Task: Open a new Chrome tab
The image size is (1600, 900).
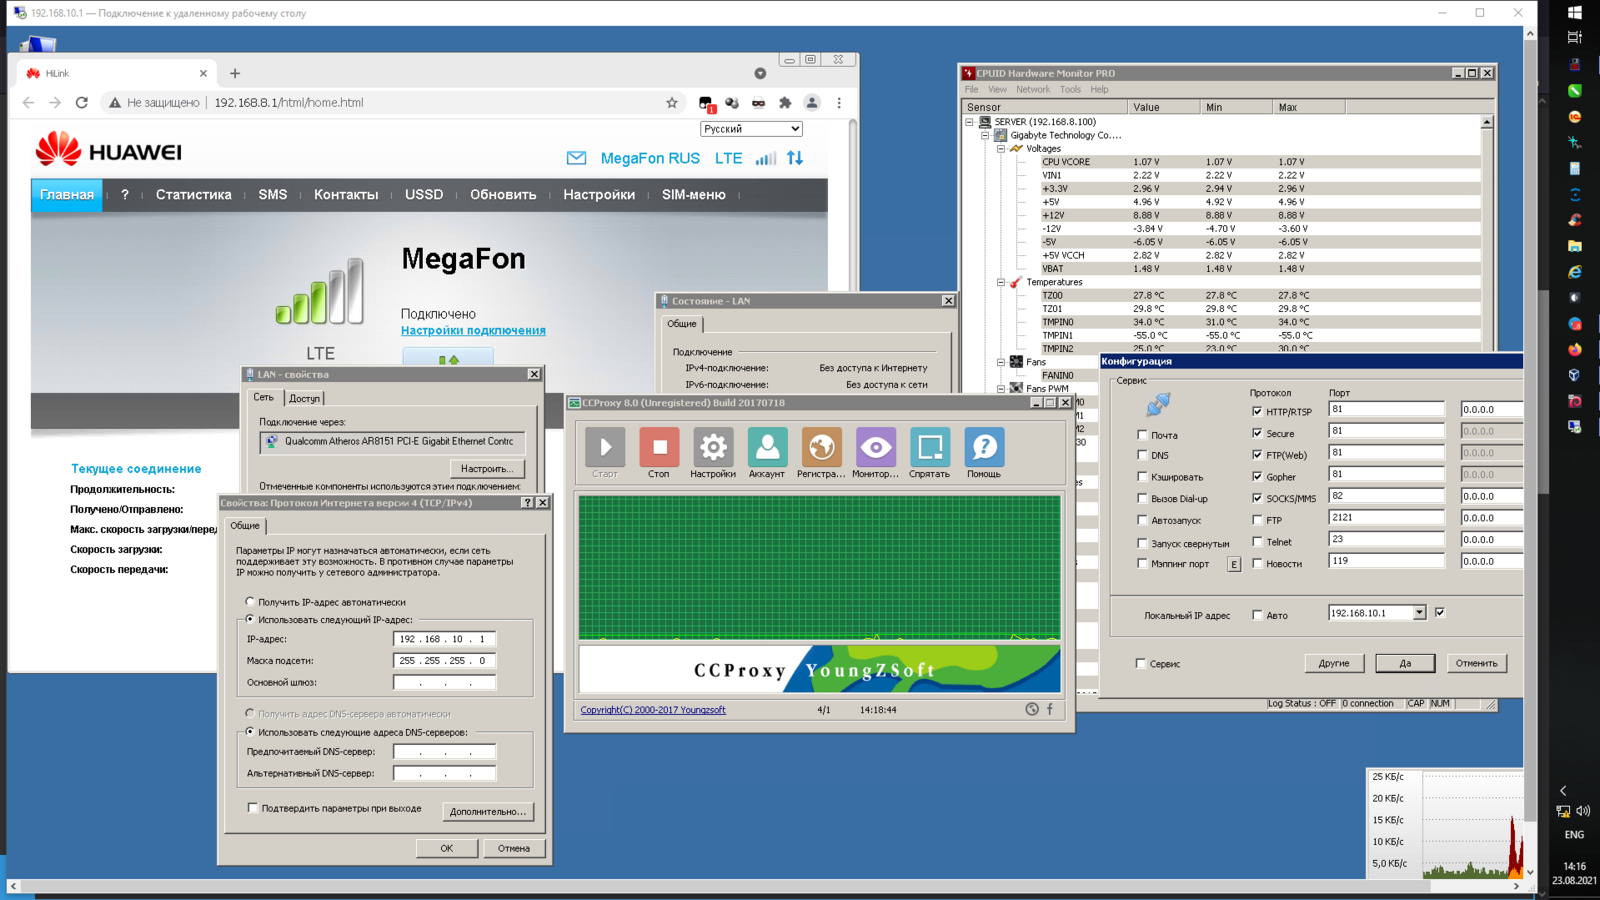Action: tap(235, 73)
